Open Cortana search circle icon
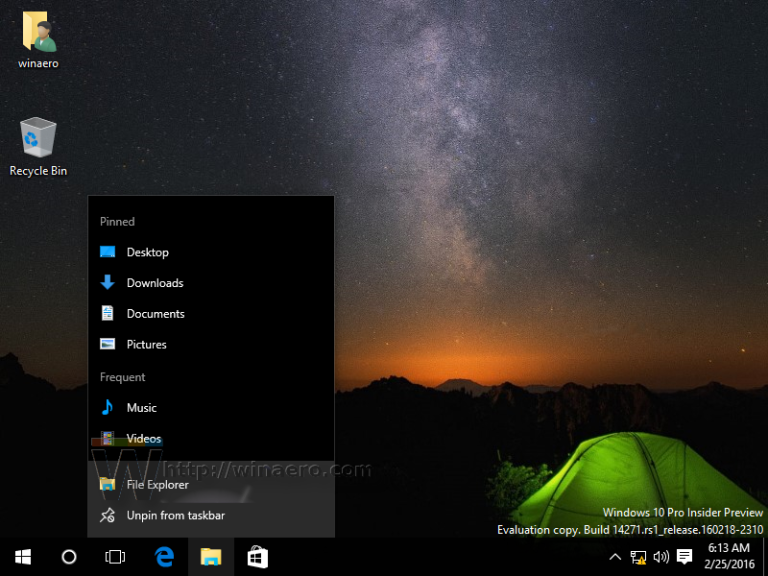 pyautogui.click(x=69, y=557)
